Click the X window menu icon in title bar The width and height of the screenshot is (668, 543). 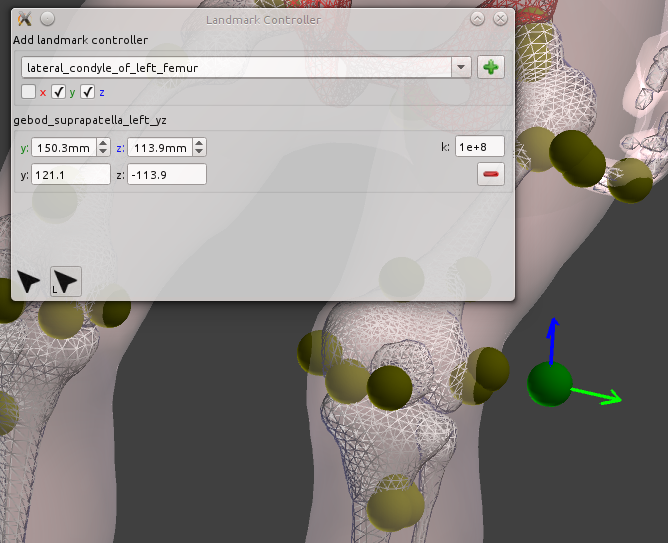[24, 19]
